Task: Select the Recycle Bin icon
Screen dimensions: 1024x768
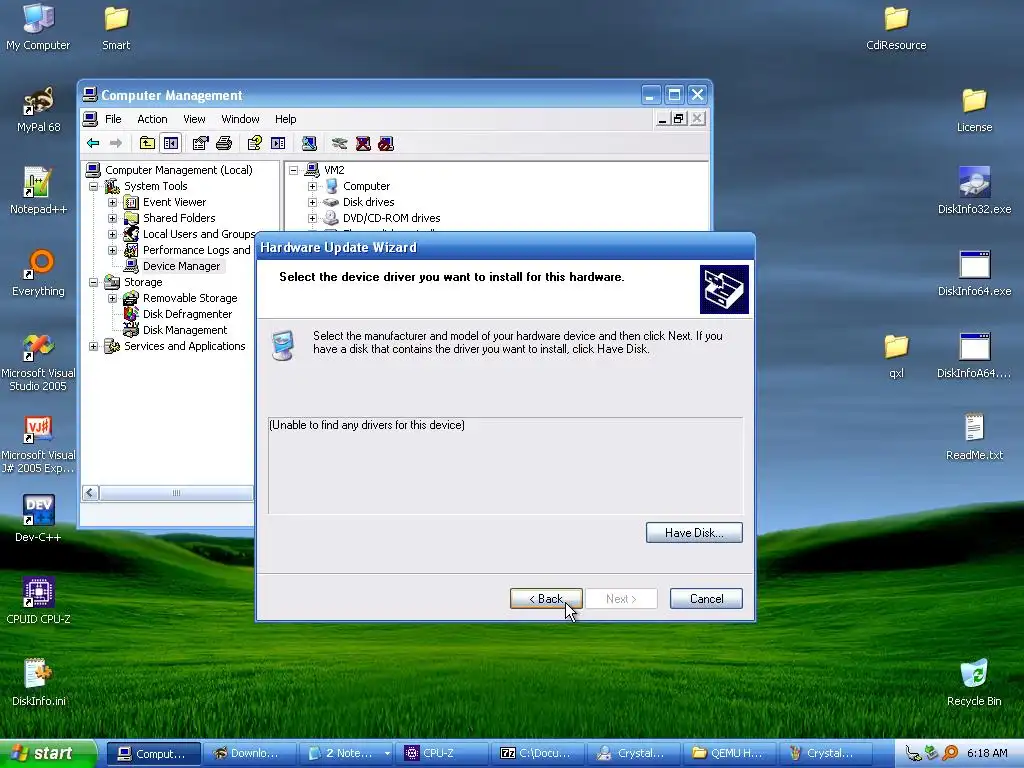Action: click(974, 683)
